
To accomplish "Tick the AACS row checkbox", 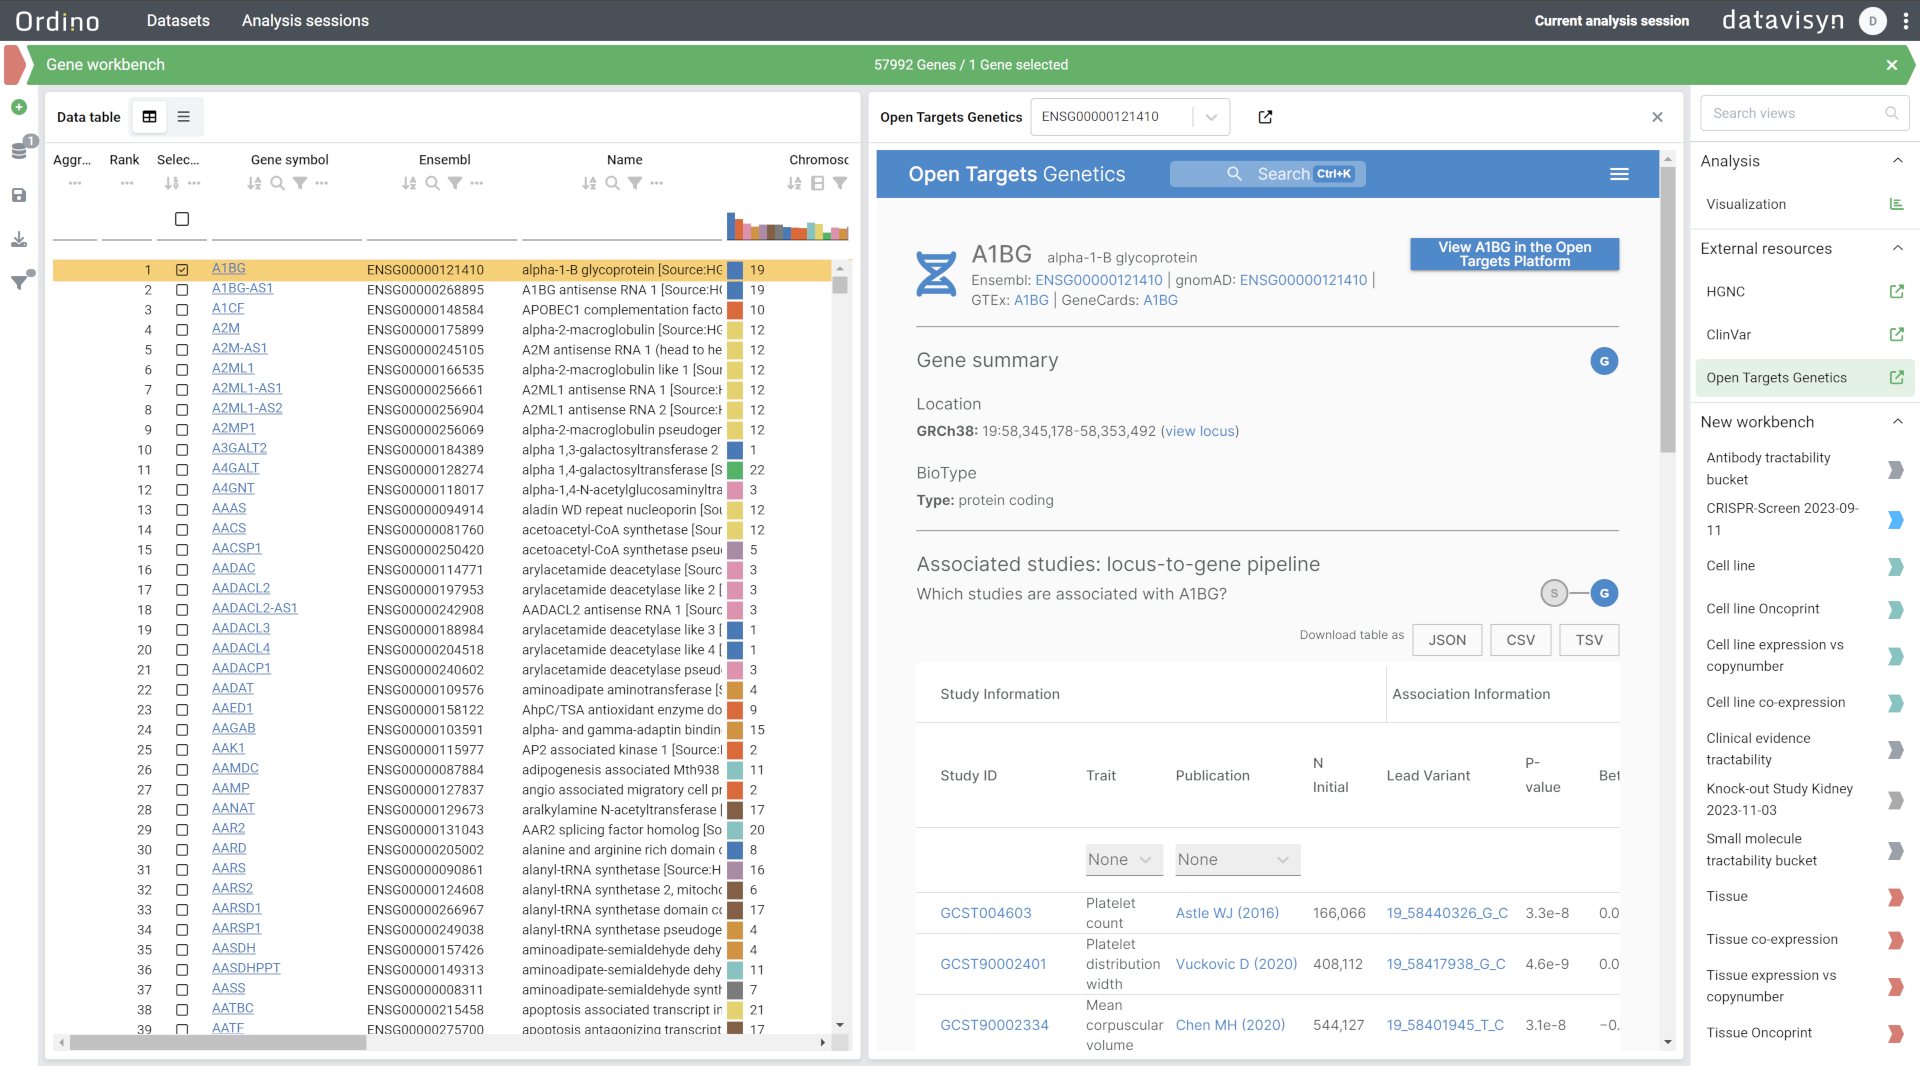I will tap(182, 530).
